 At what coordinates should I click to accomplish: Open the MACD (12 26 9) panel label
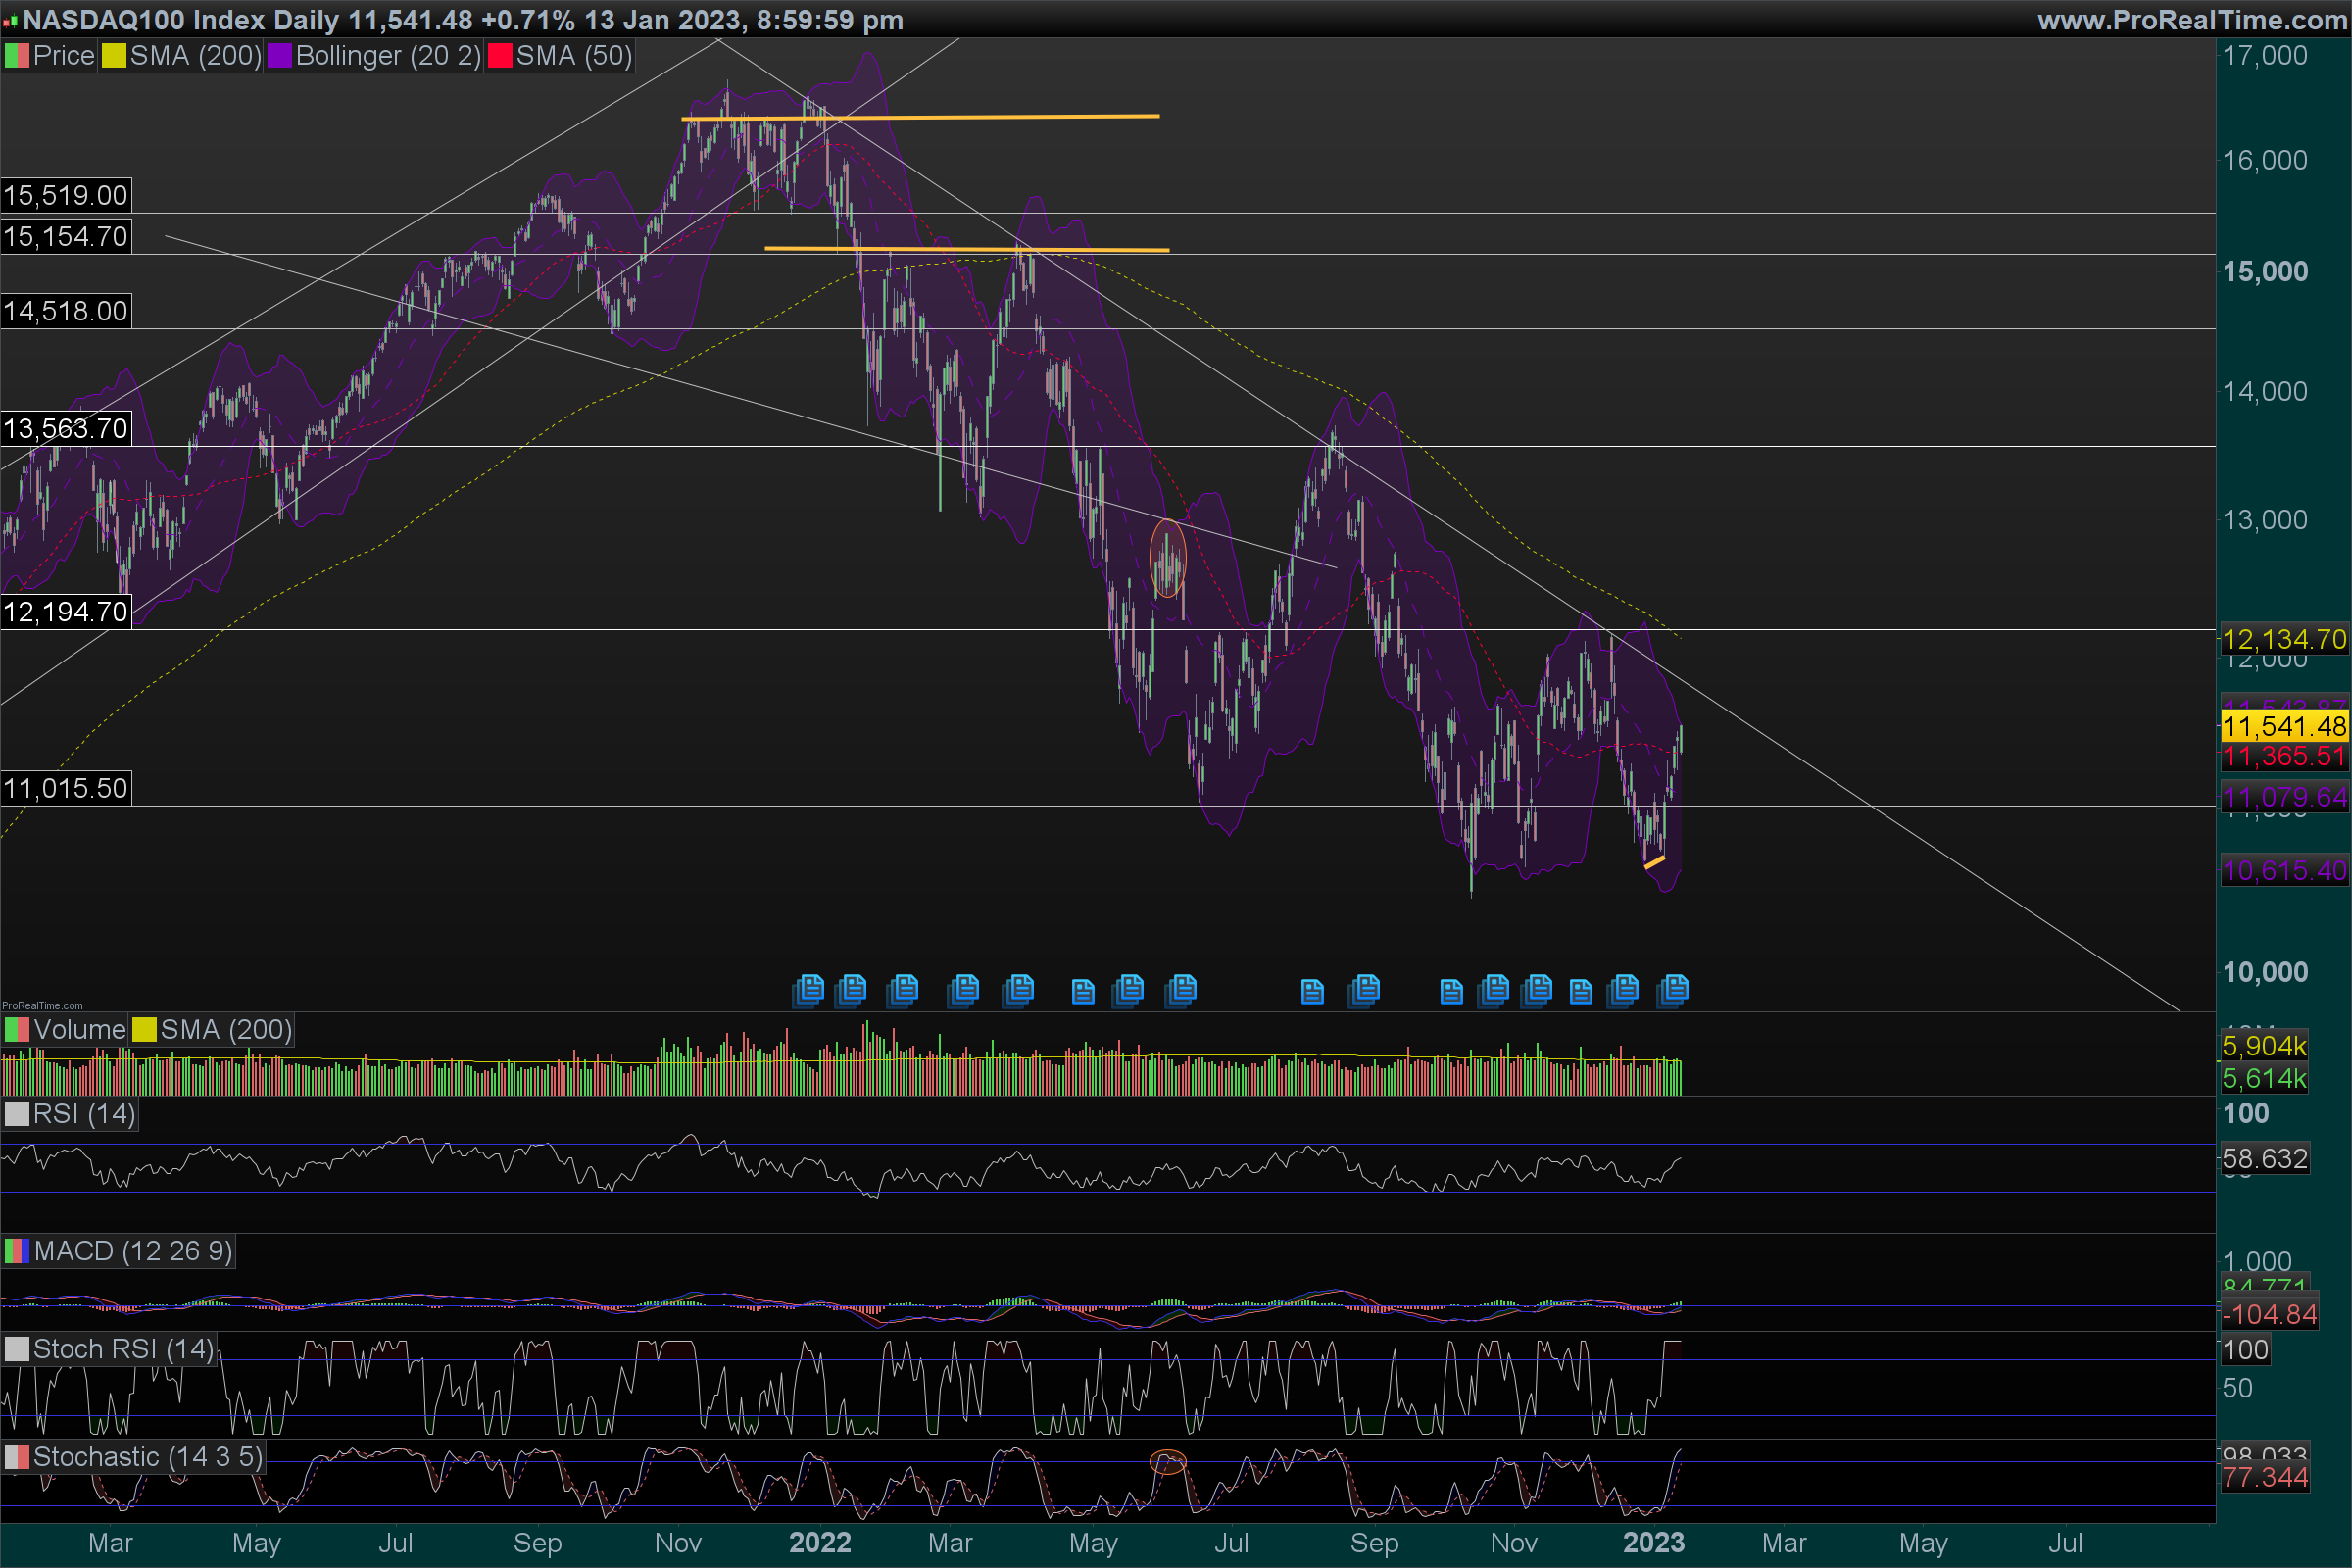pos(132,1251)
